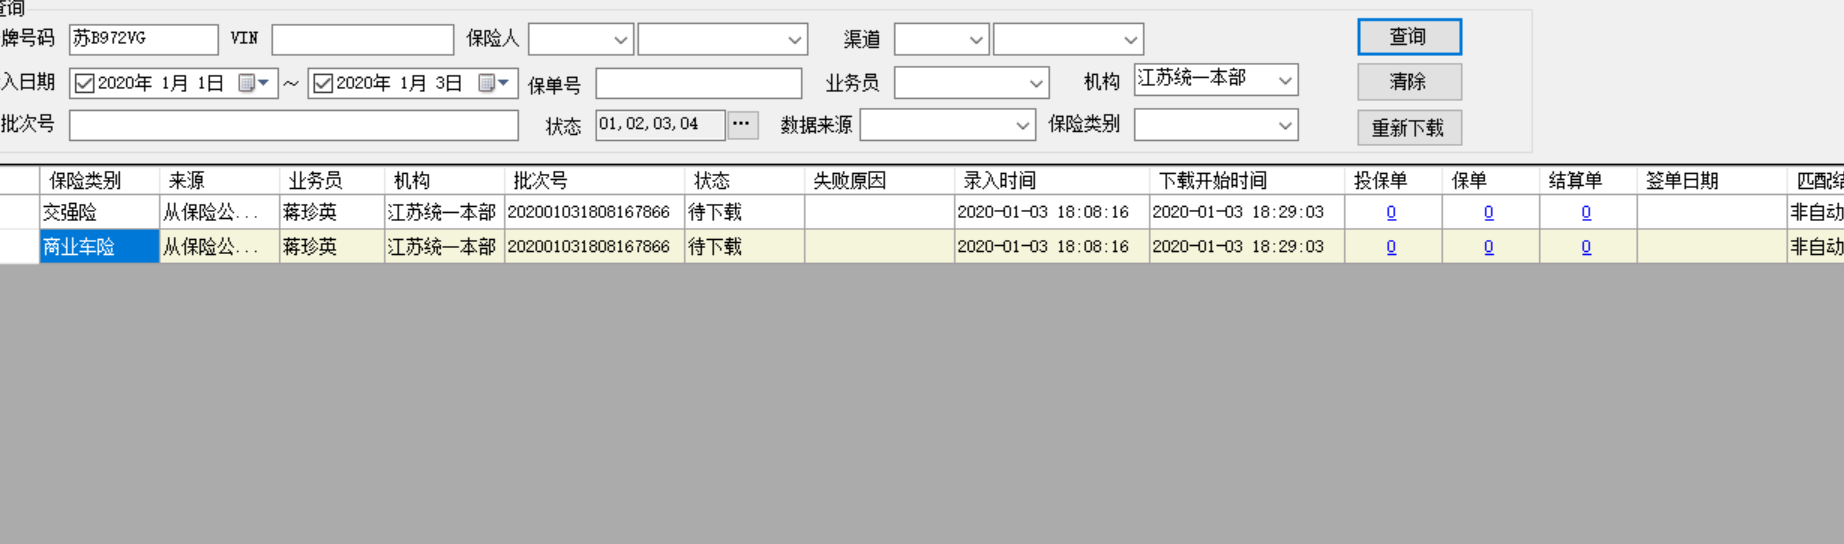Open the 机构 dropdown showing 江苏统一本部
This screenshot has width=1844, height=544.
coord(1216,80)
